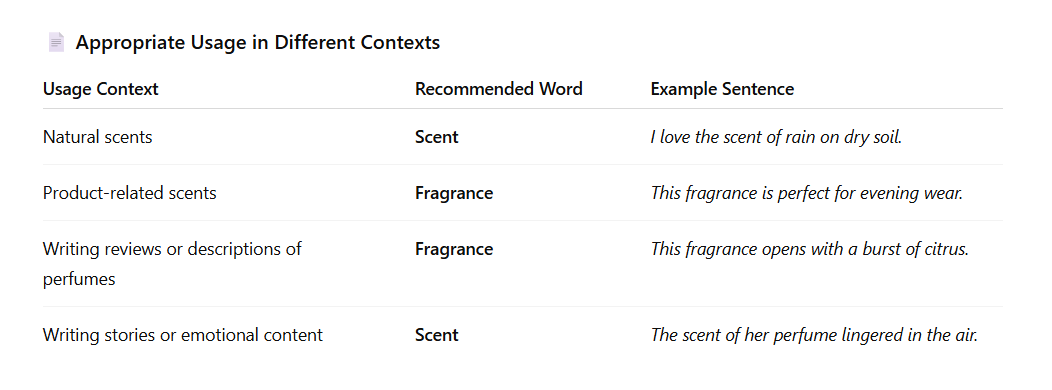Viewport: 1052px width, 390px height.
Task: Click the word 'Contexts' in the heading
Action: [x=401, y=42]
